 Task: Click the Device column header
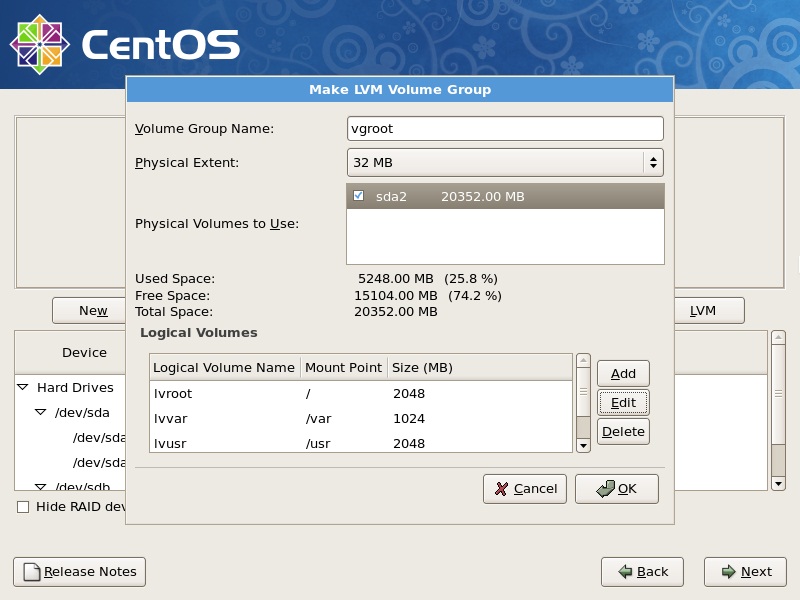(x=70, y=353)
